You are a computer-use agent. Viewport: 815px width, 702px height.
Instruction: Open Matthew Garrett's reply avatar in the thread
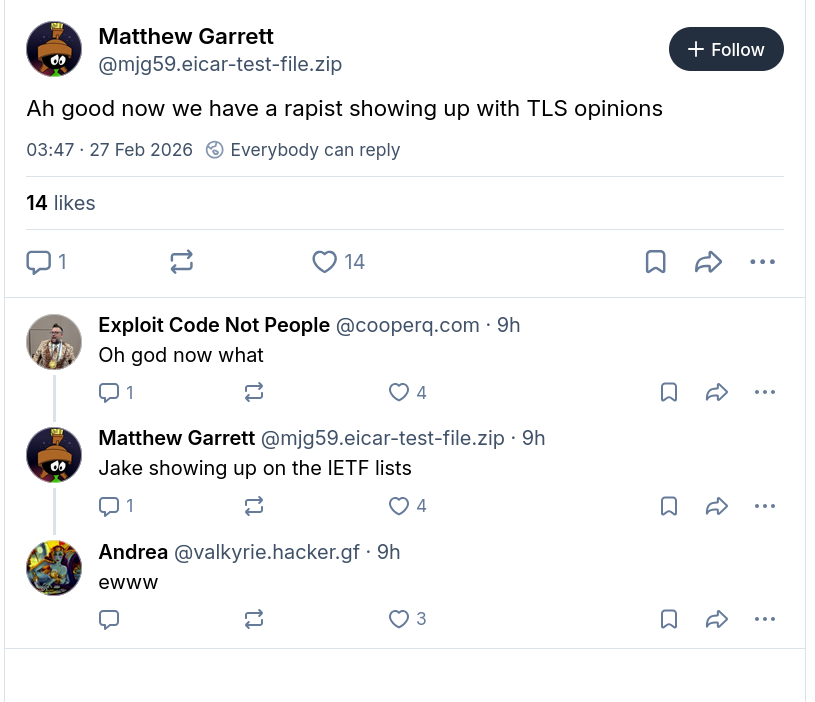point(54,455)
